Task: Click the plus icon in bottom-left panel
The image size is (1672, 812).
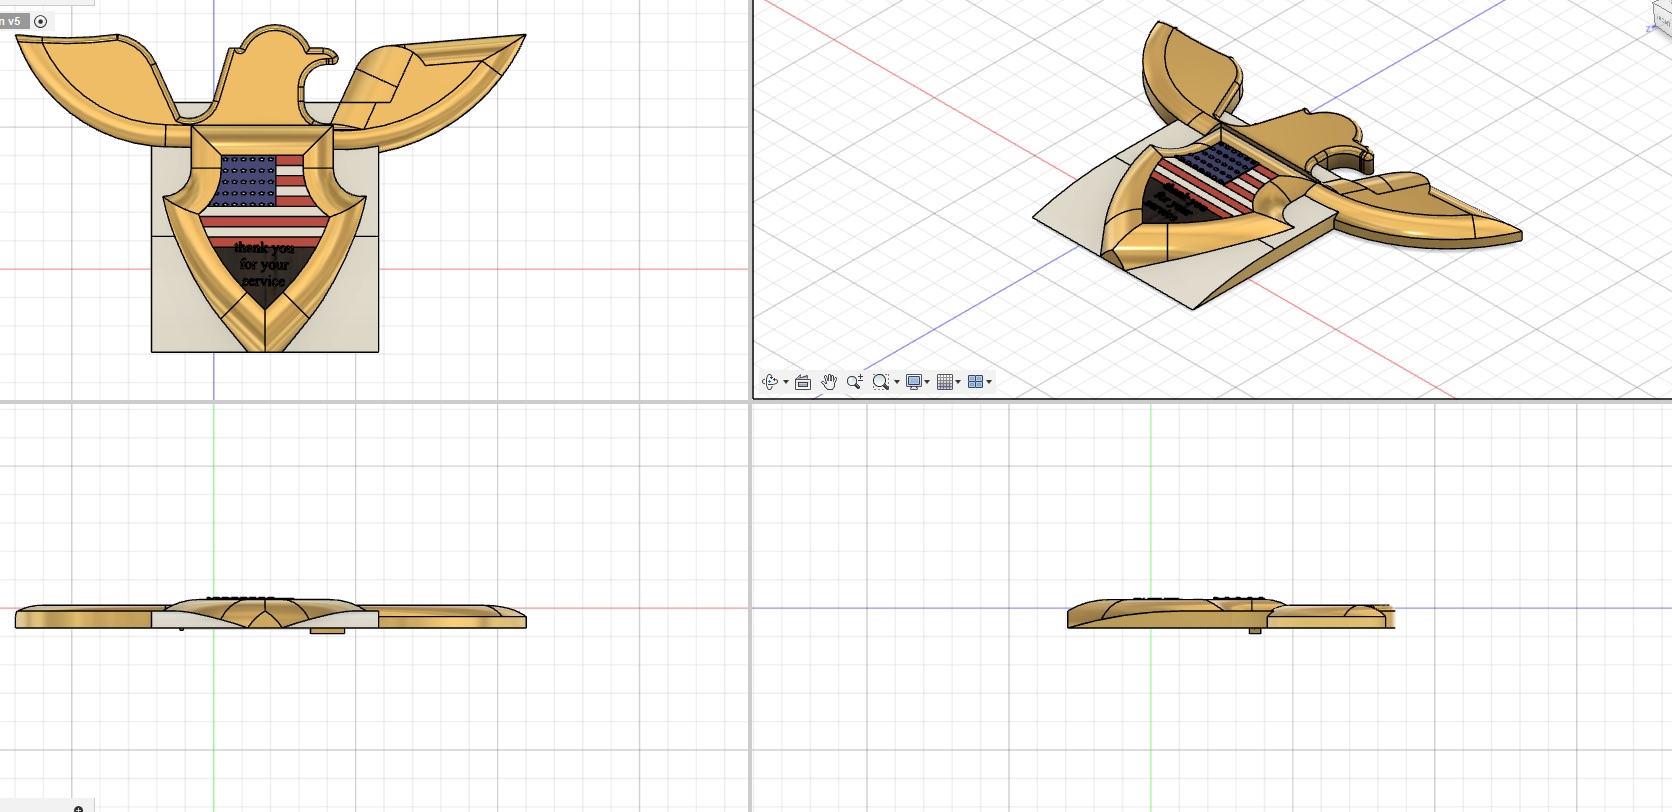Action: click(x=78, y=808)
